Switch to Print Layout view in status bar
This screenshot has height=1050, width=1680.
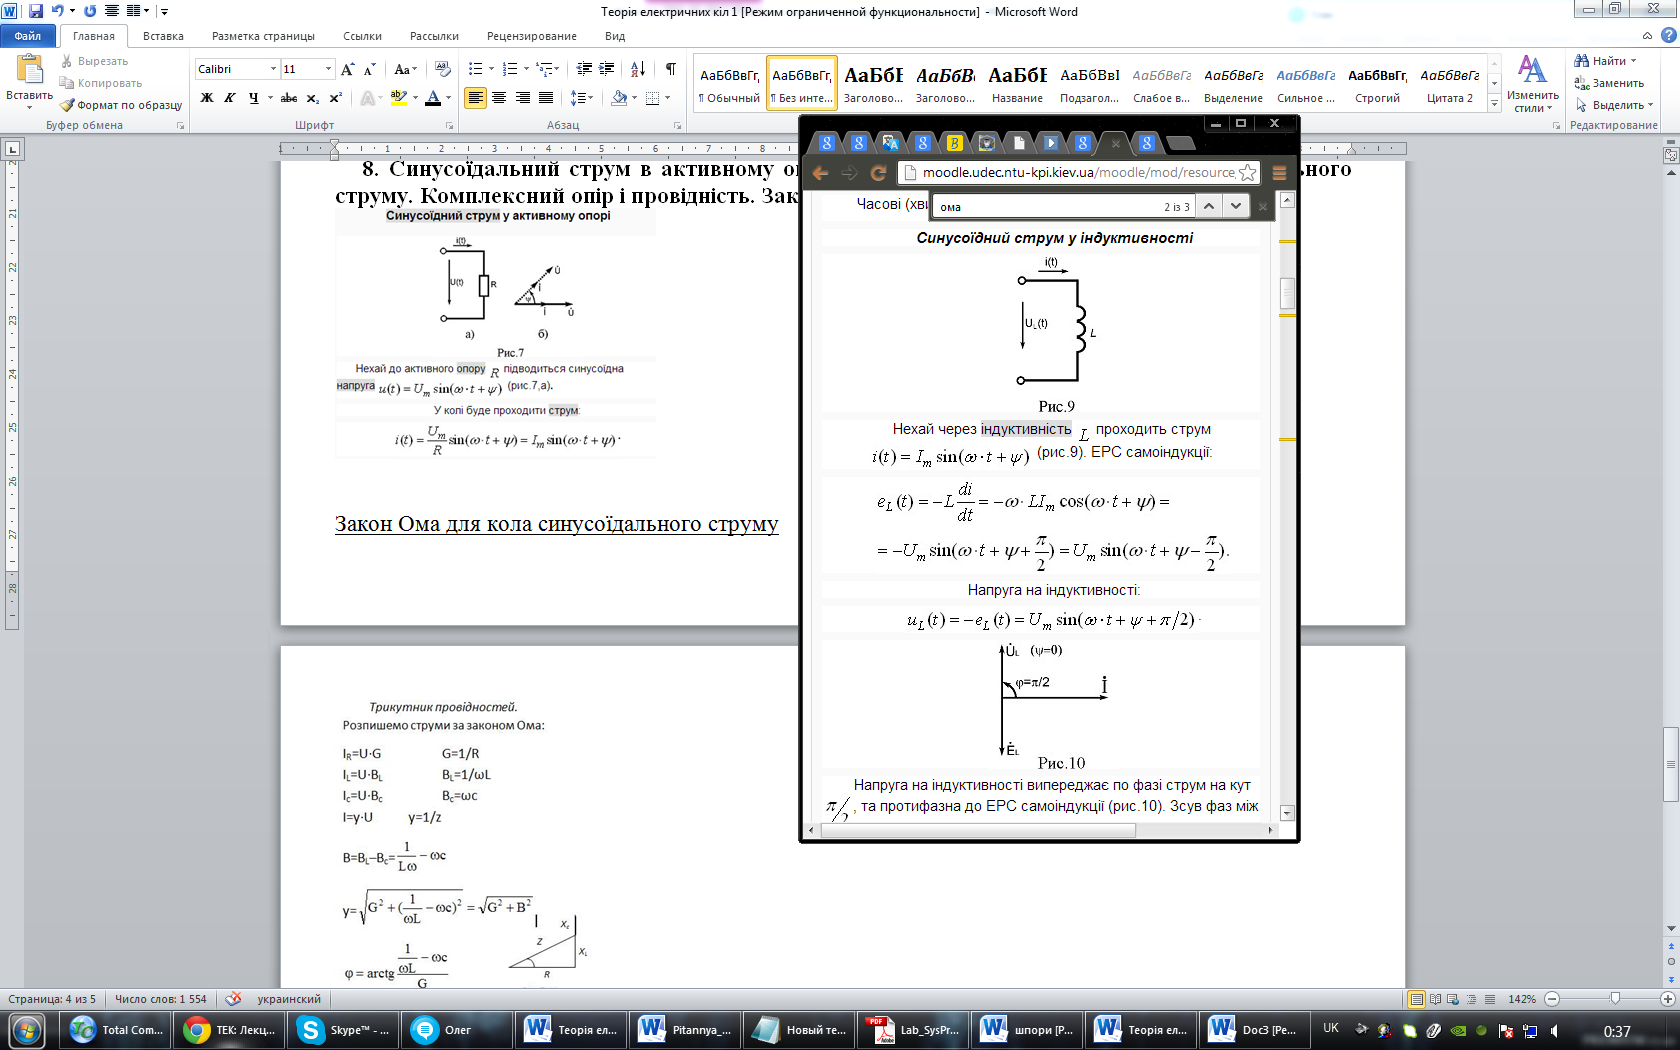[x=1416, y=999]
